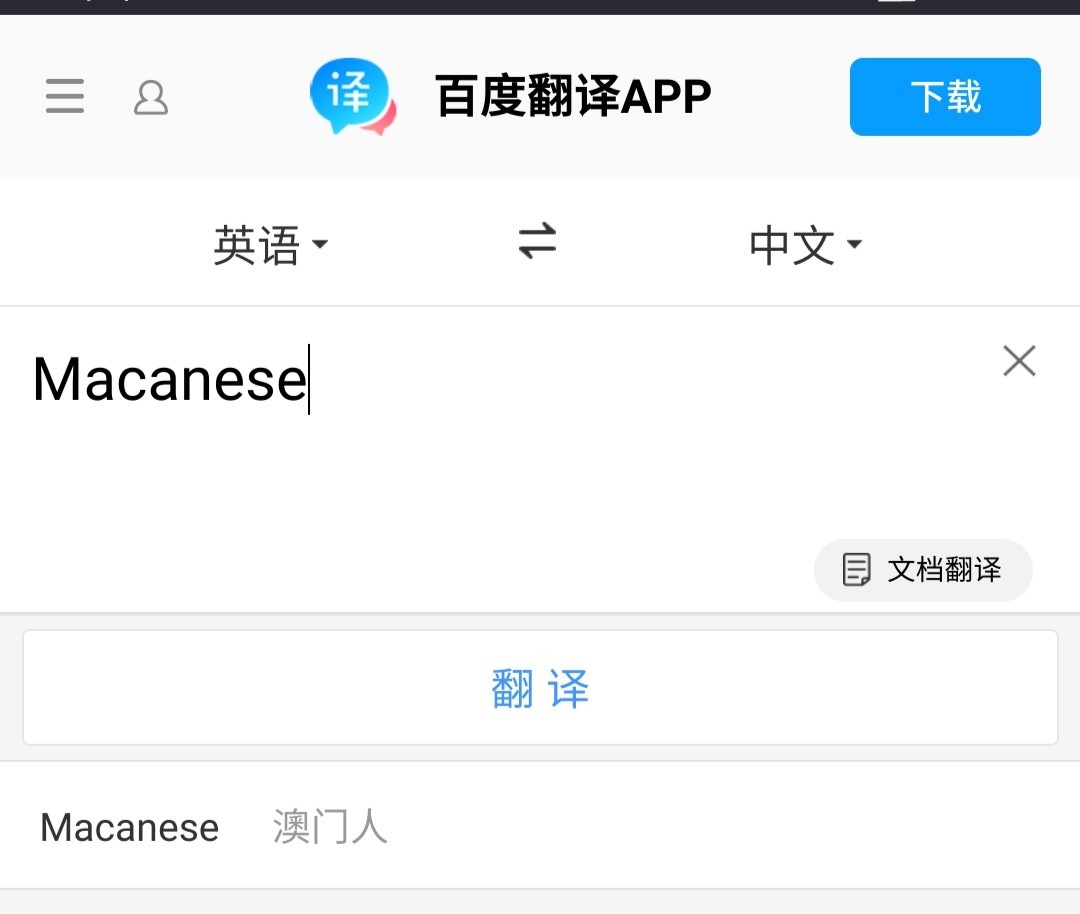Select the Macanese suggestion row

click(540, 826)
